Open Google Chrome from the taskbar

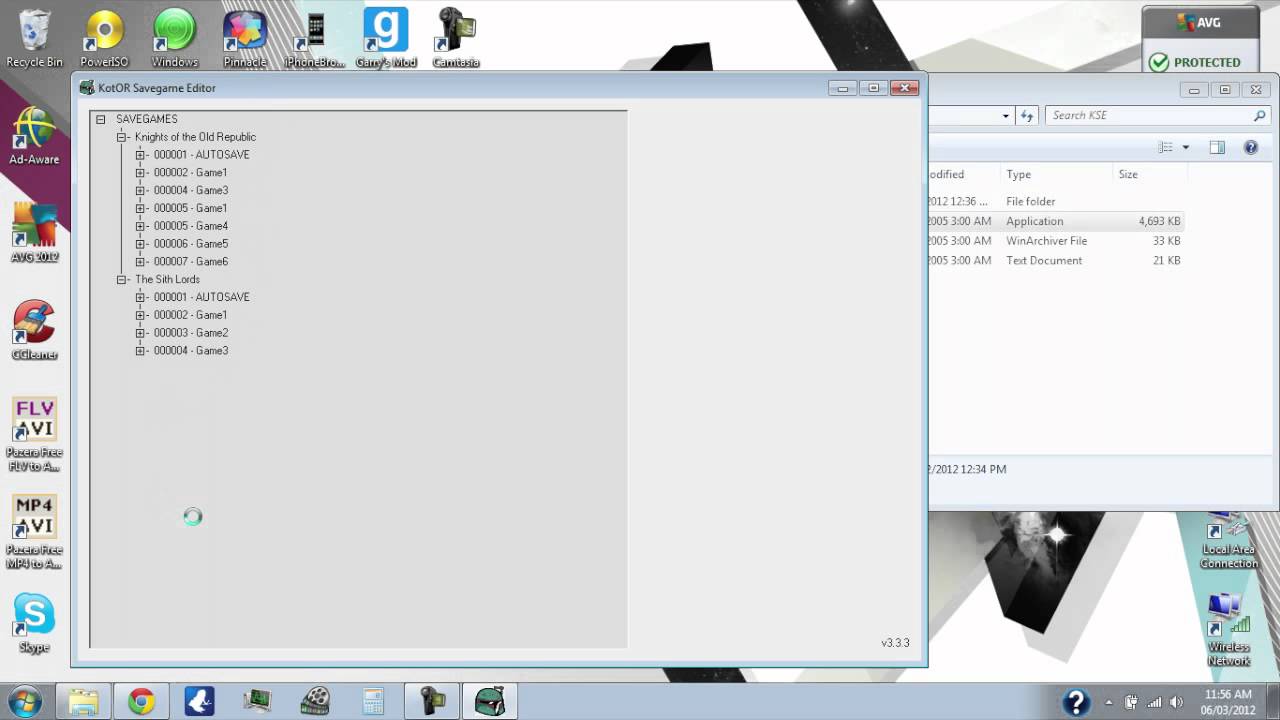(x=141, y=702)
